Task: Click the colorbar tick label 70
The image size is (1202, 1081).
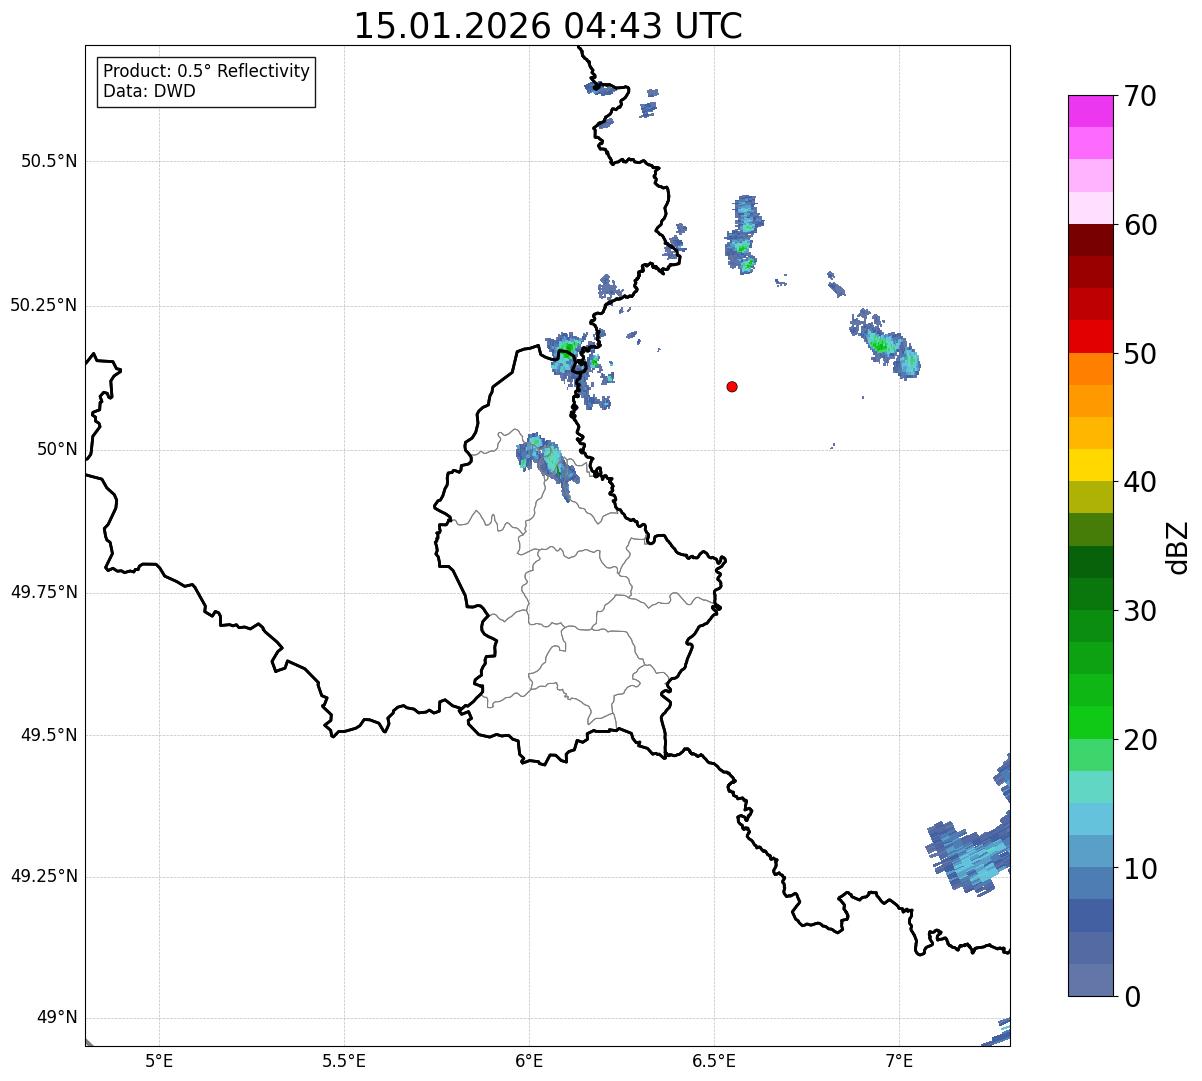Action: click(1140, 97)
